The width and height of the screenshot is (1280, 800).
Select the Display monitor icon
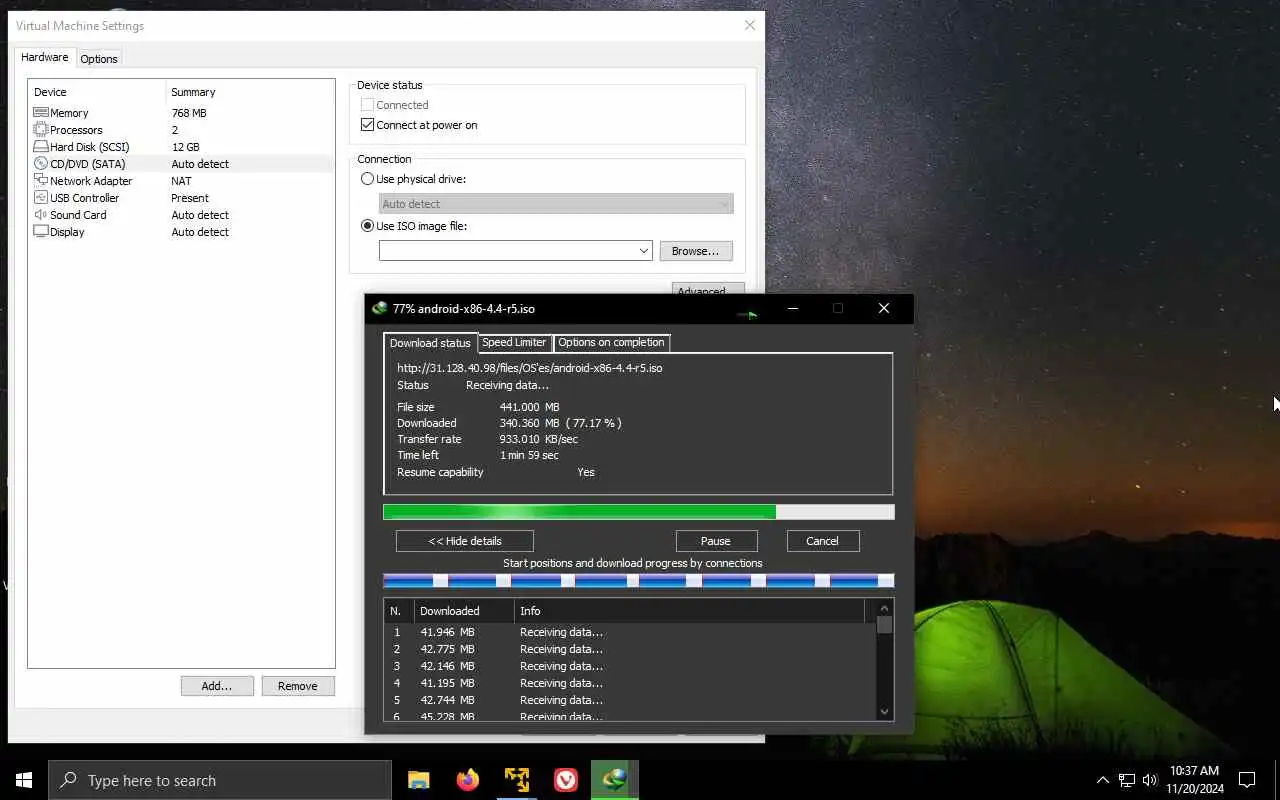[x=41, y=232]
